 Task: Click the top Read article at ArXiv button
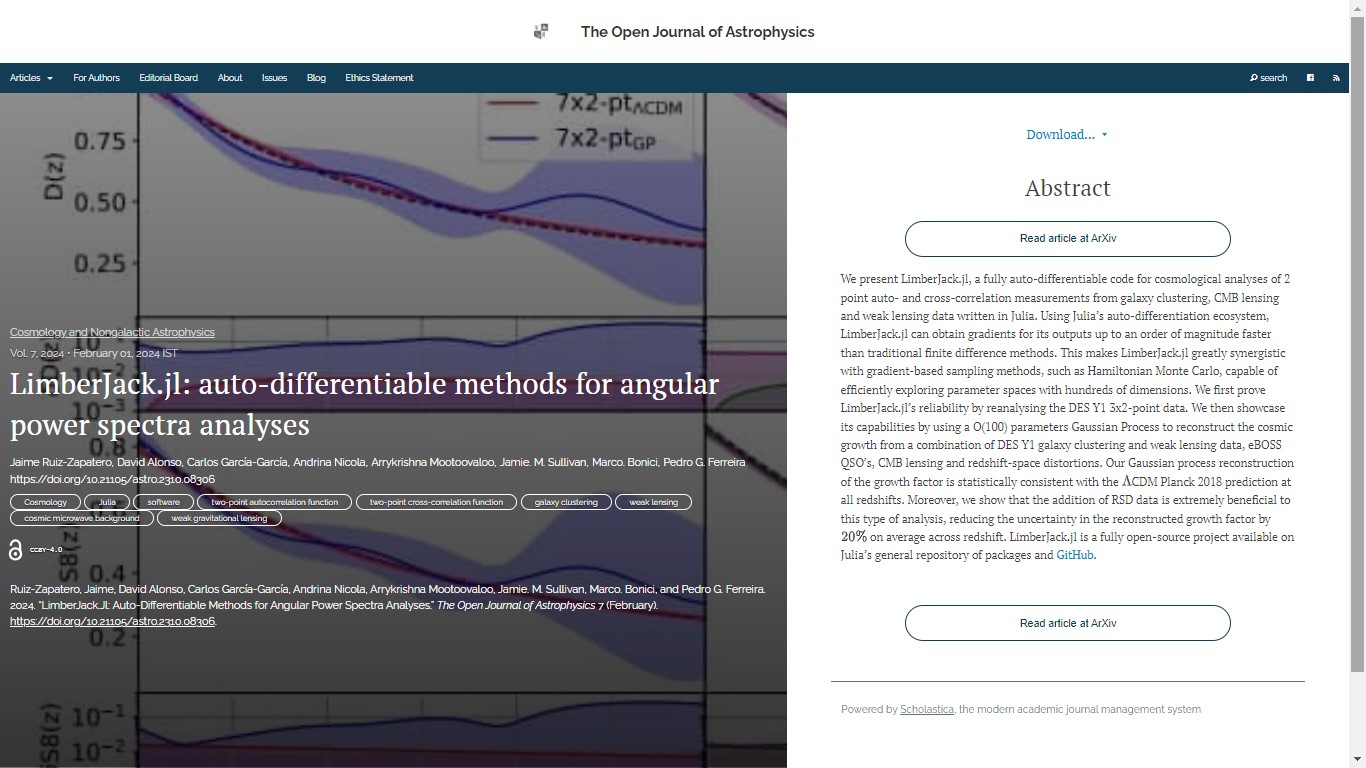(1067, 239)
